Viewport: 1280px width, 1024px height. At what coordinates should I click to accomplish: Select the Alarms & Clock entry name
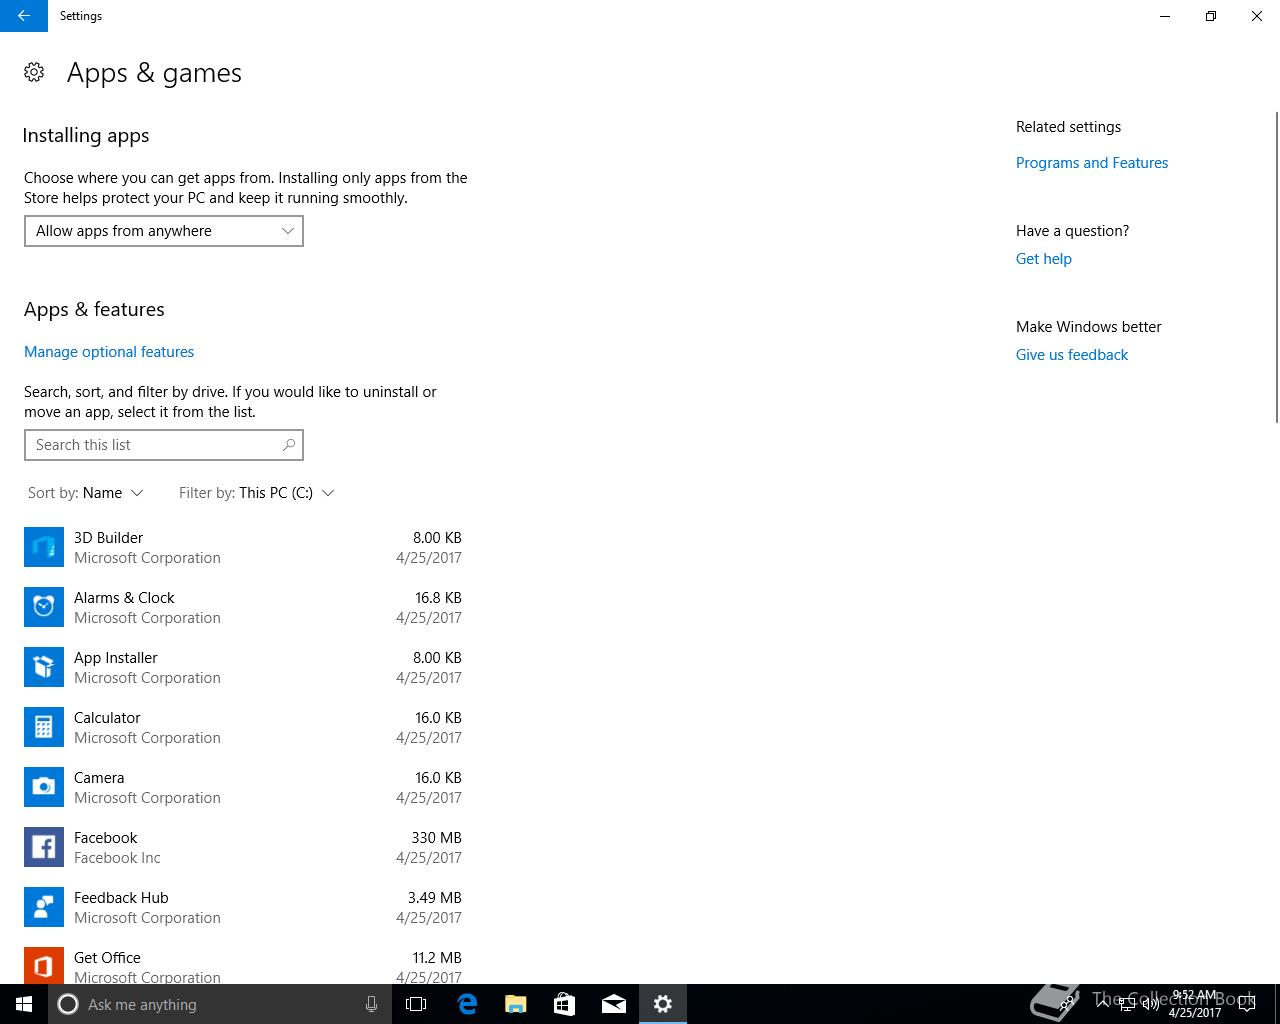124,598
